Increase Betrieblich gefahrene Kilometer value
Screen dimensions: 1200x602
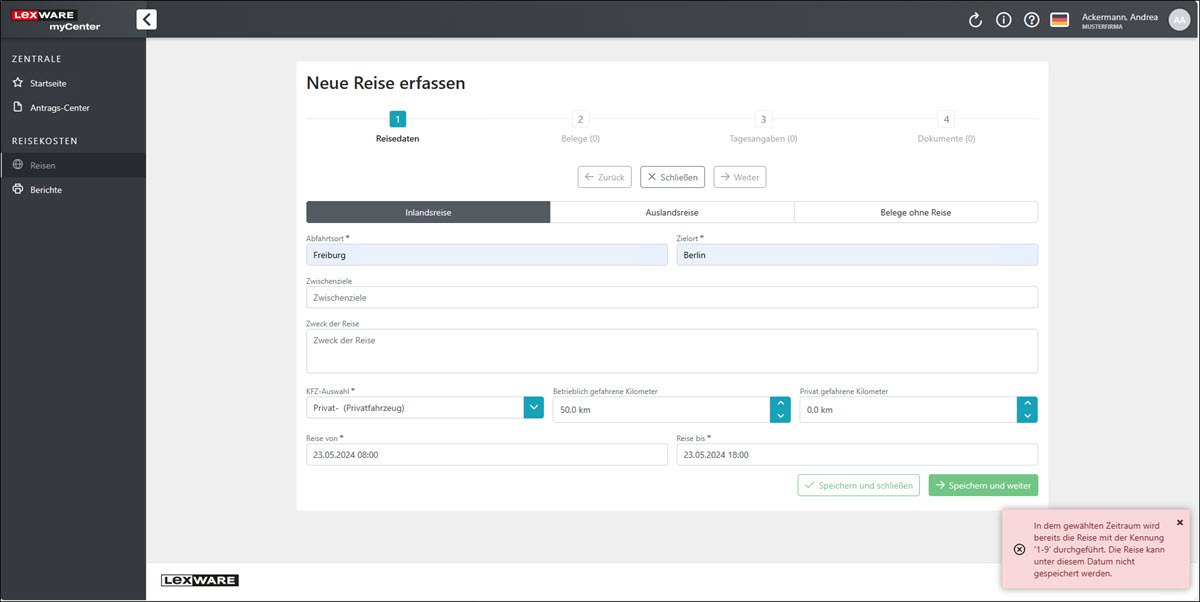coord(779,404)
